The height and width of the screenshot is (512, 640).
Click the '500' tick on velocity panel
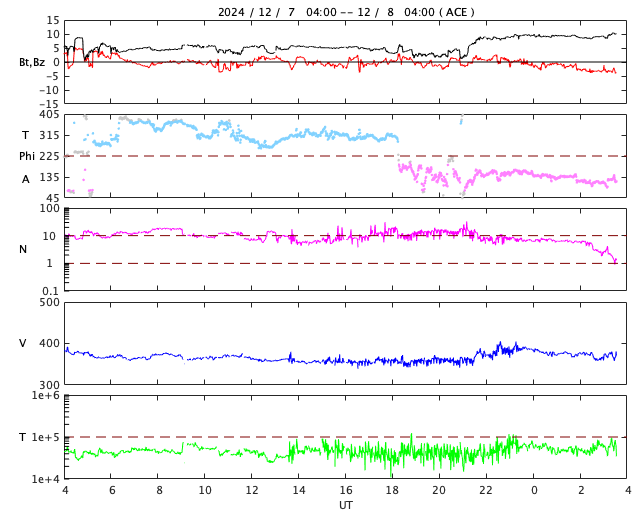point(49,303)
